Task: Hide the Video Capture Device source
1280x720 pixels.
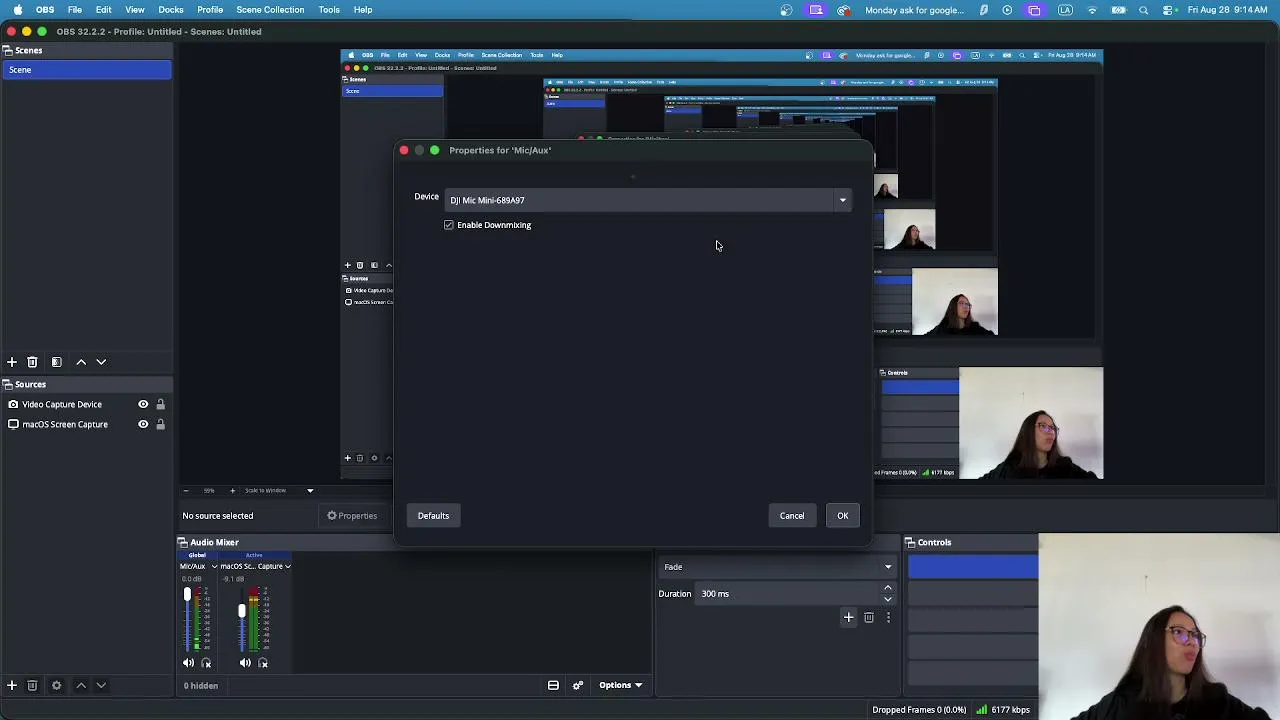Action: [x=143, y=404]
